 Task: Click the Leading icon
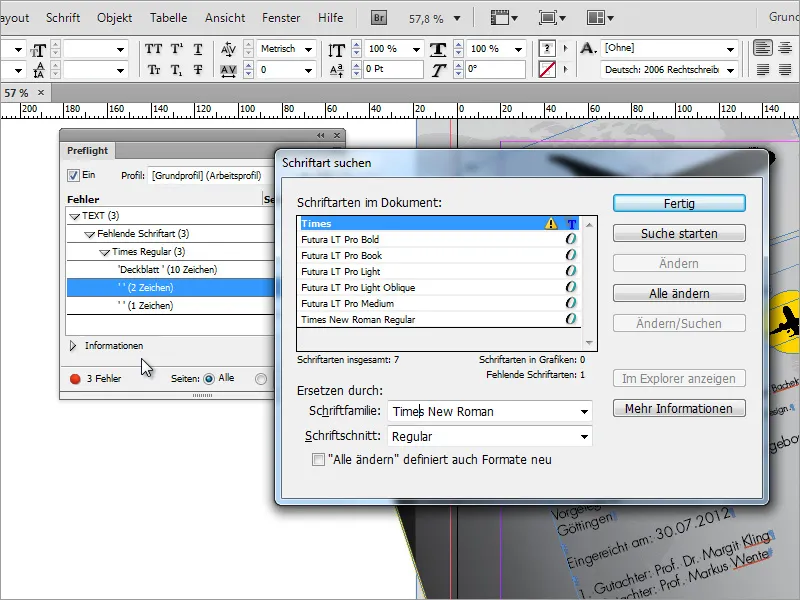pyautogui.click(x=39, y=70)
